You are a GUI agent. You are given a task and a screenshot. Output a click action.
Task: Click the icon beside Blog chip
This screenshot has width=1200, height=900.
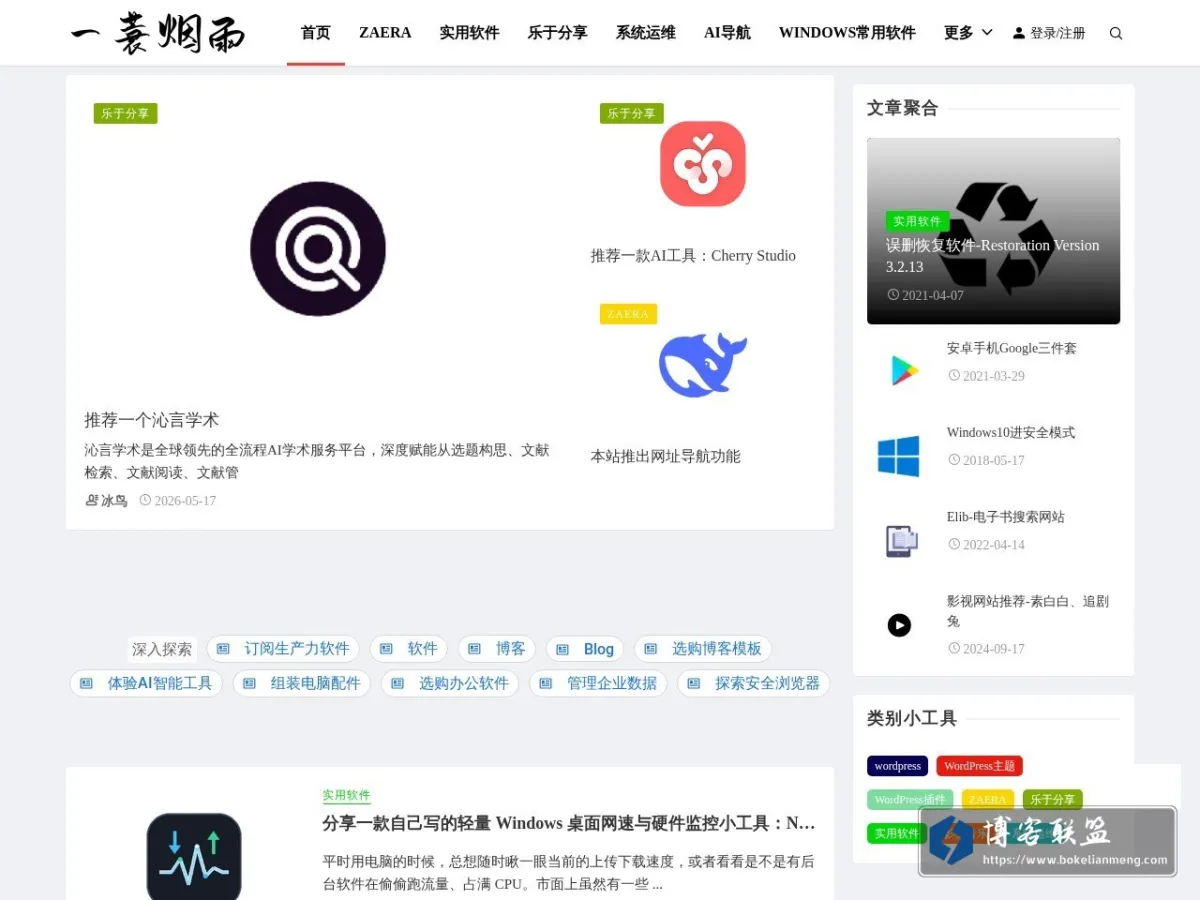[562, 649]
